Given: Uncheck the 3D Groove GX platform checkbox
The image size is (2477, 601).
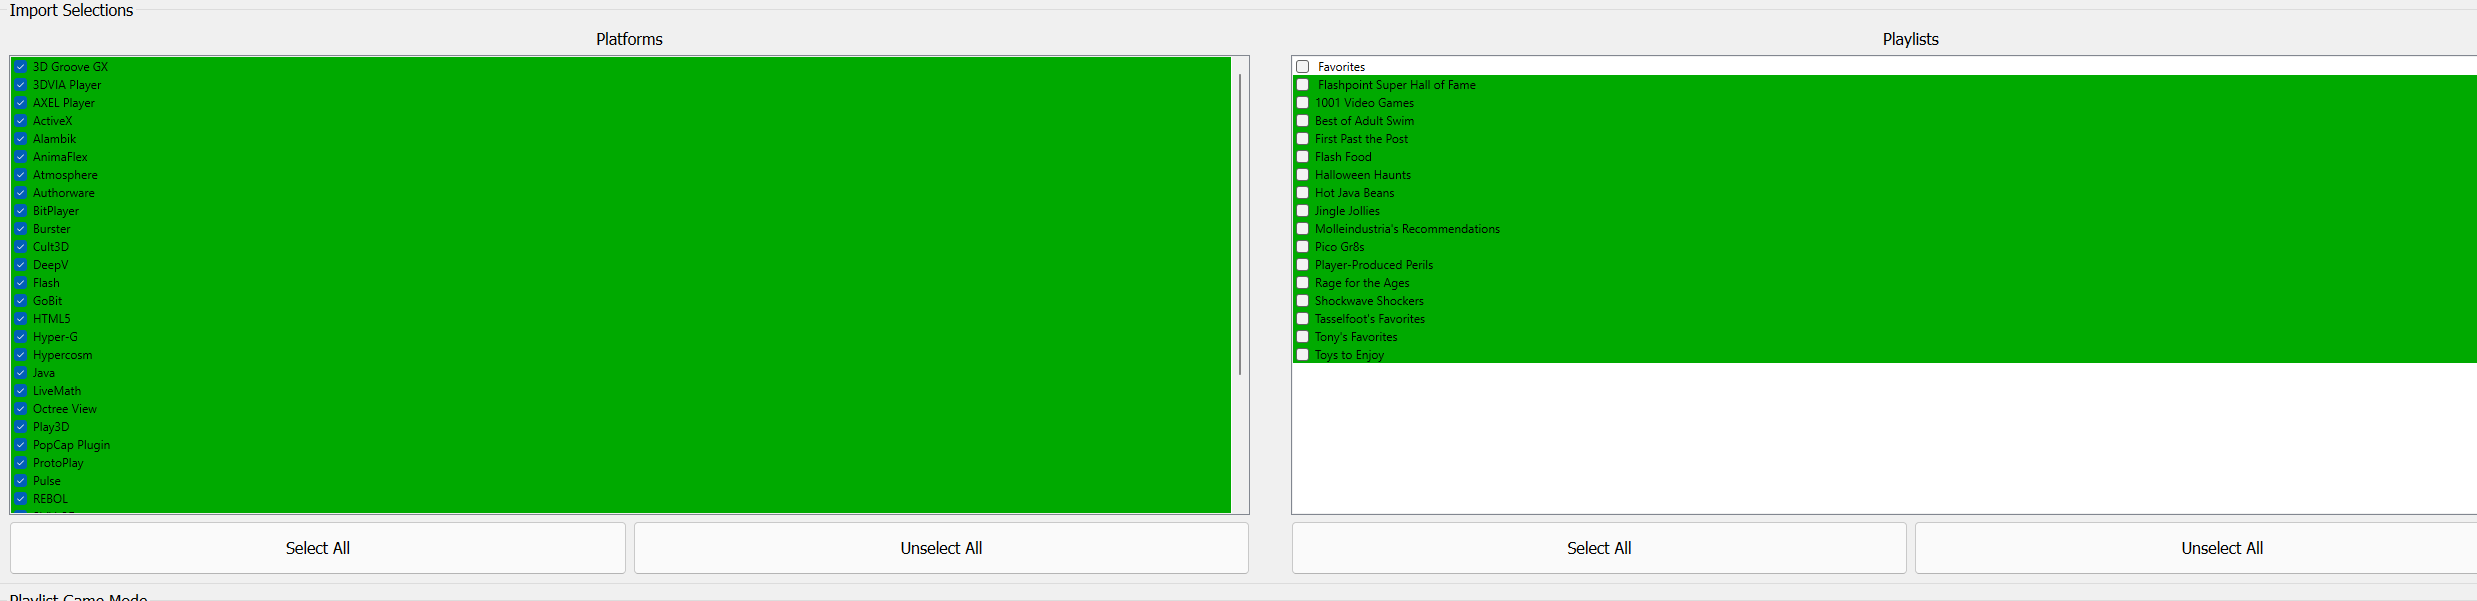Looking at the screenshot, I should coord(20,67).
